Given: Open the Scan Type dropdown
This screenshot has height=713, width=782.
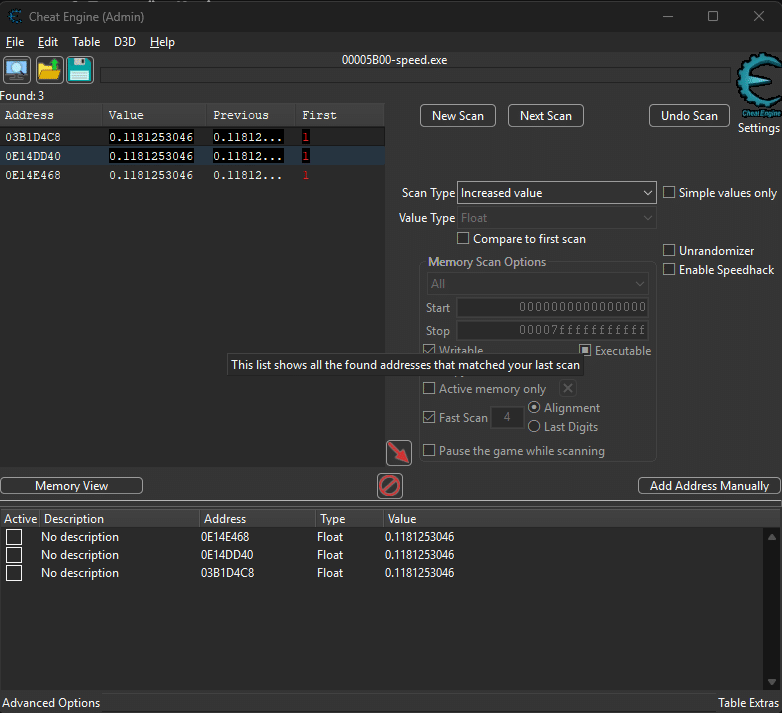Looking at the screenshot, I should pyautogui.click(x=556, y=193).
